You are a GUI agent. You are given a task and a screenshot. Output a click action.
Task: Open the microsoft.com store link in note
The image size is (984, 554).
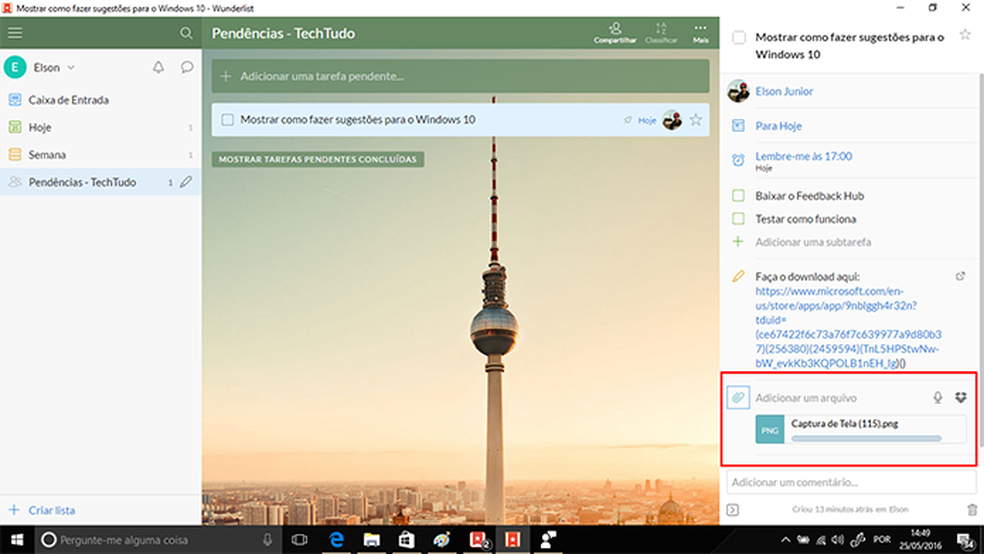point(848,327)
